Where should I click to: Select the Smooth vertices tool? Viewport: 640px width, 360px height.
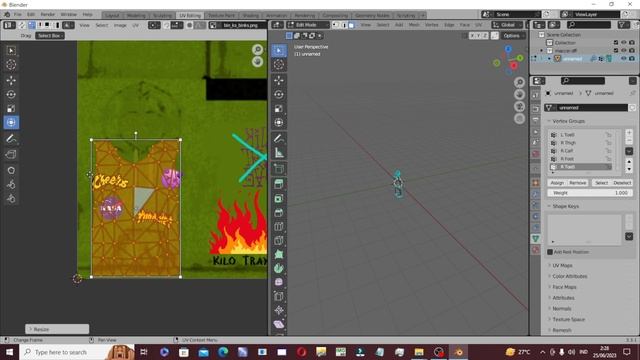(x=279, y=282)
